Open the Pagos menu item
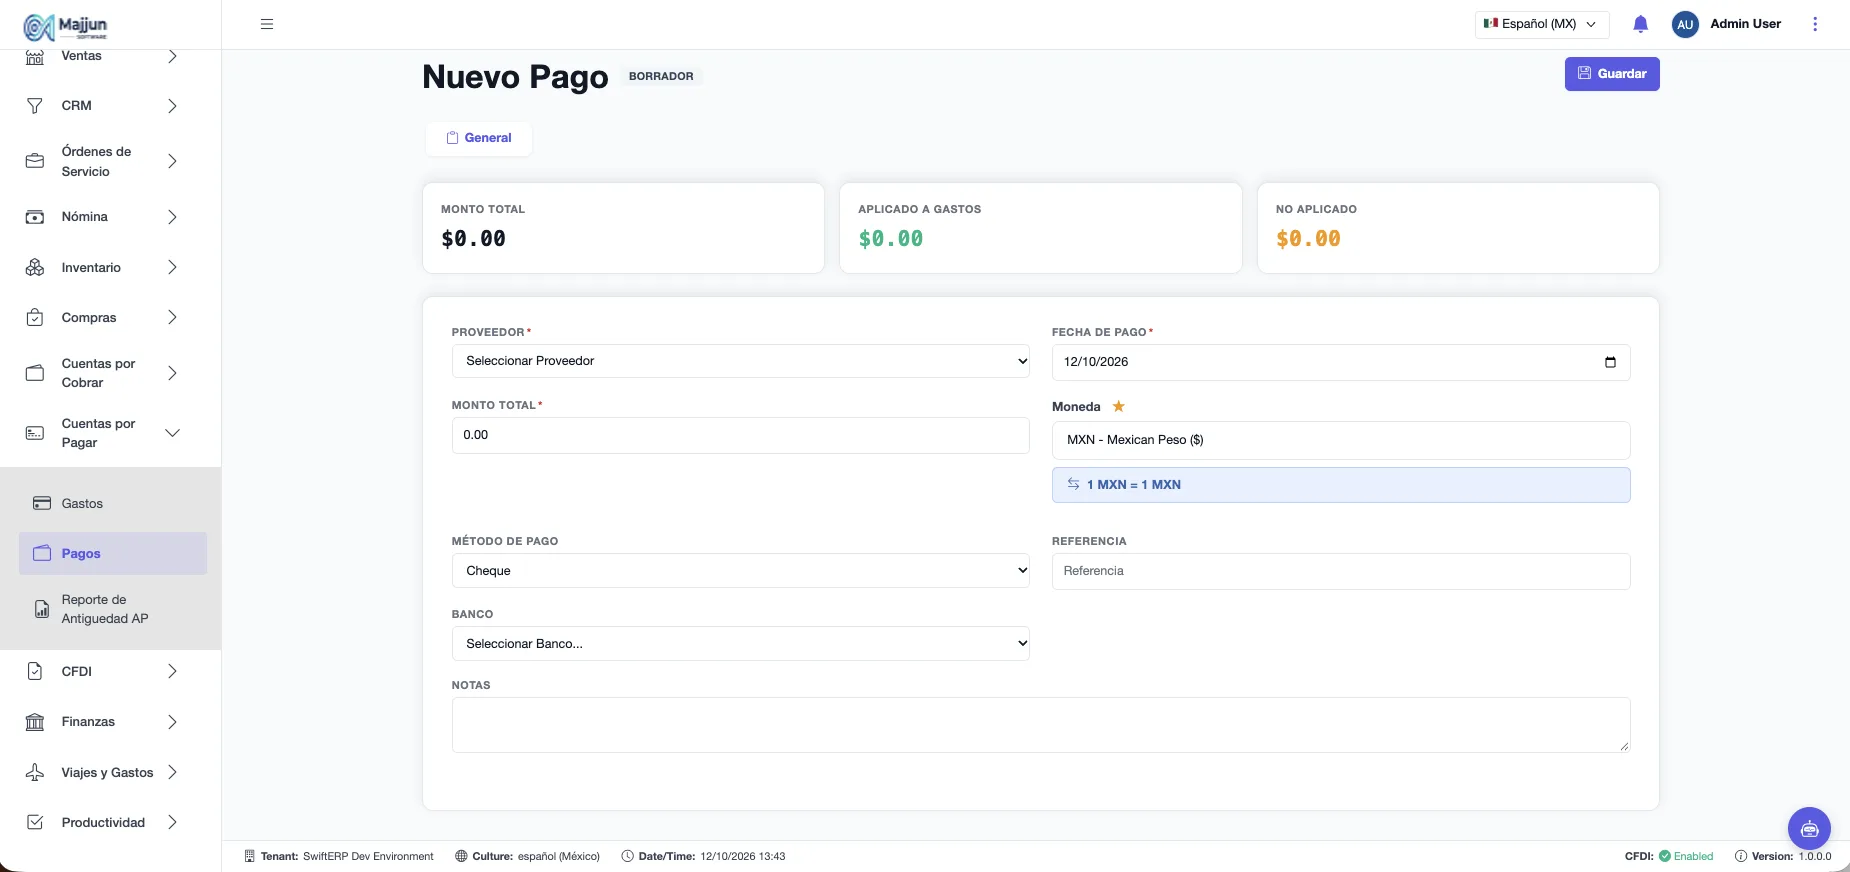Image resolution: width=1850 pixels, height=872 pixels. pyautogui.click(x=113, y=553)
